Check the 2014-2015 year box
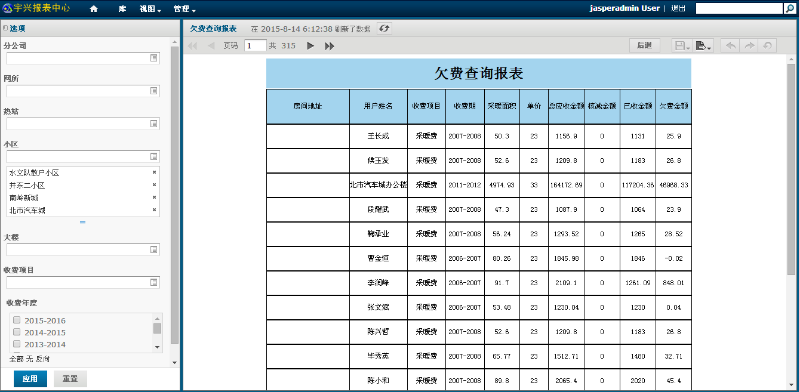799x392 pixels. pos(17,332)
